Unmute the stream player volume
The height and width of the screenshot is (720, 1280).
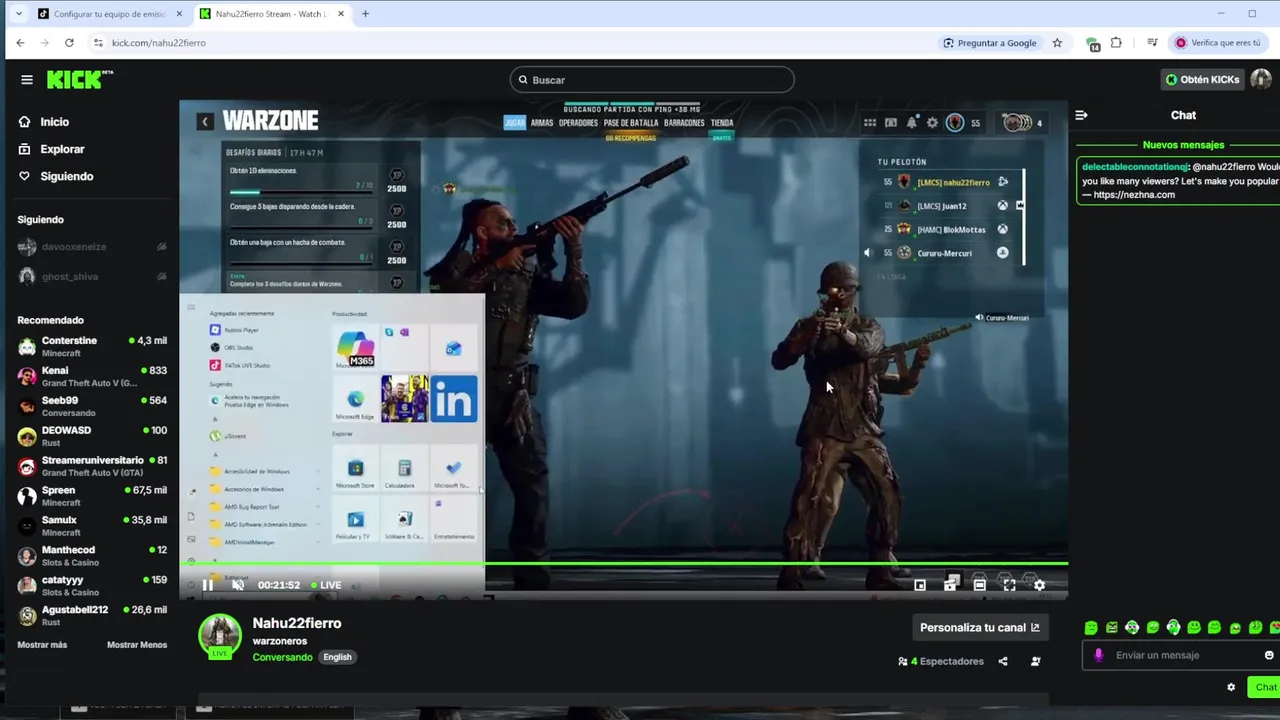(238, 585)
